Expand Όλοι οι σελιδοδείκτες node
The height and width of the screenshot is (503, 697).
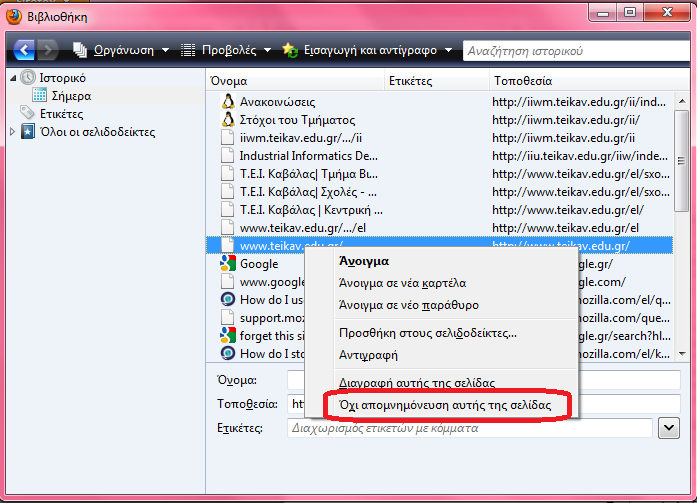[12, 132]
